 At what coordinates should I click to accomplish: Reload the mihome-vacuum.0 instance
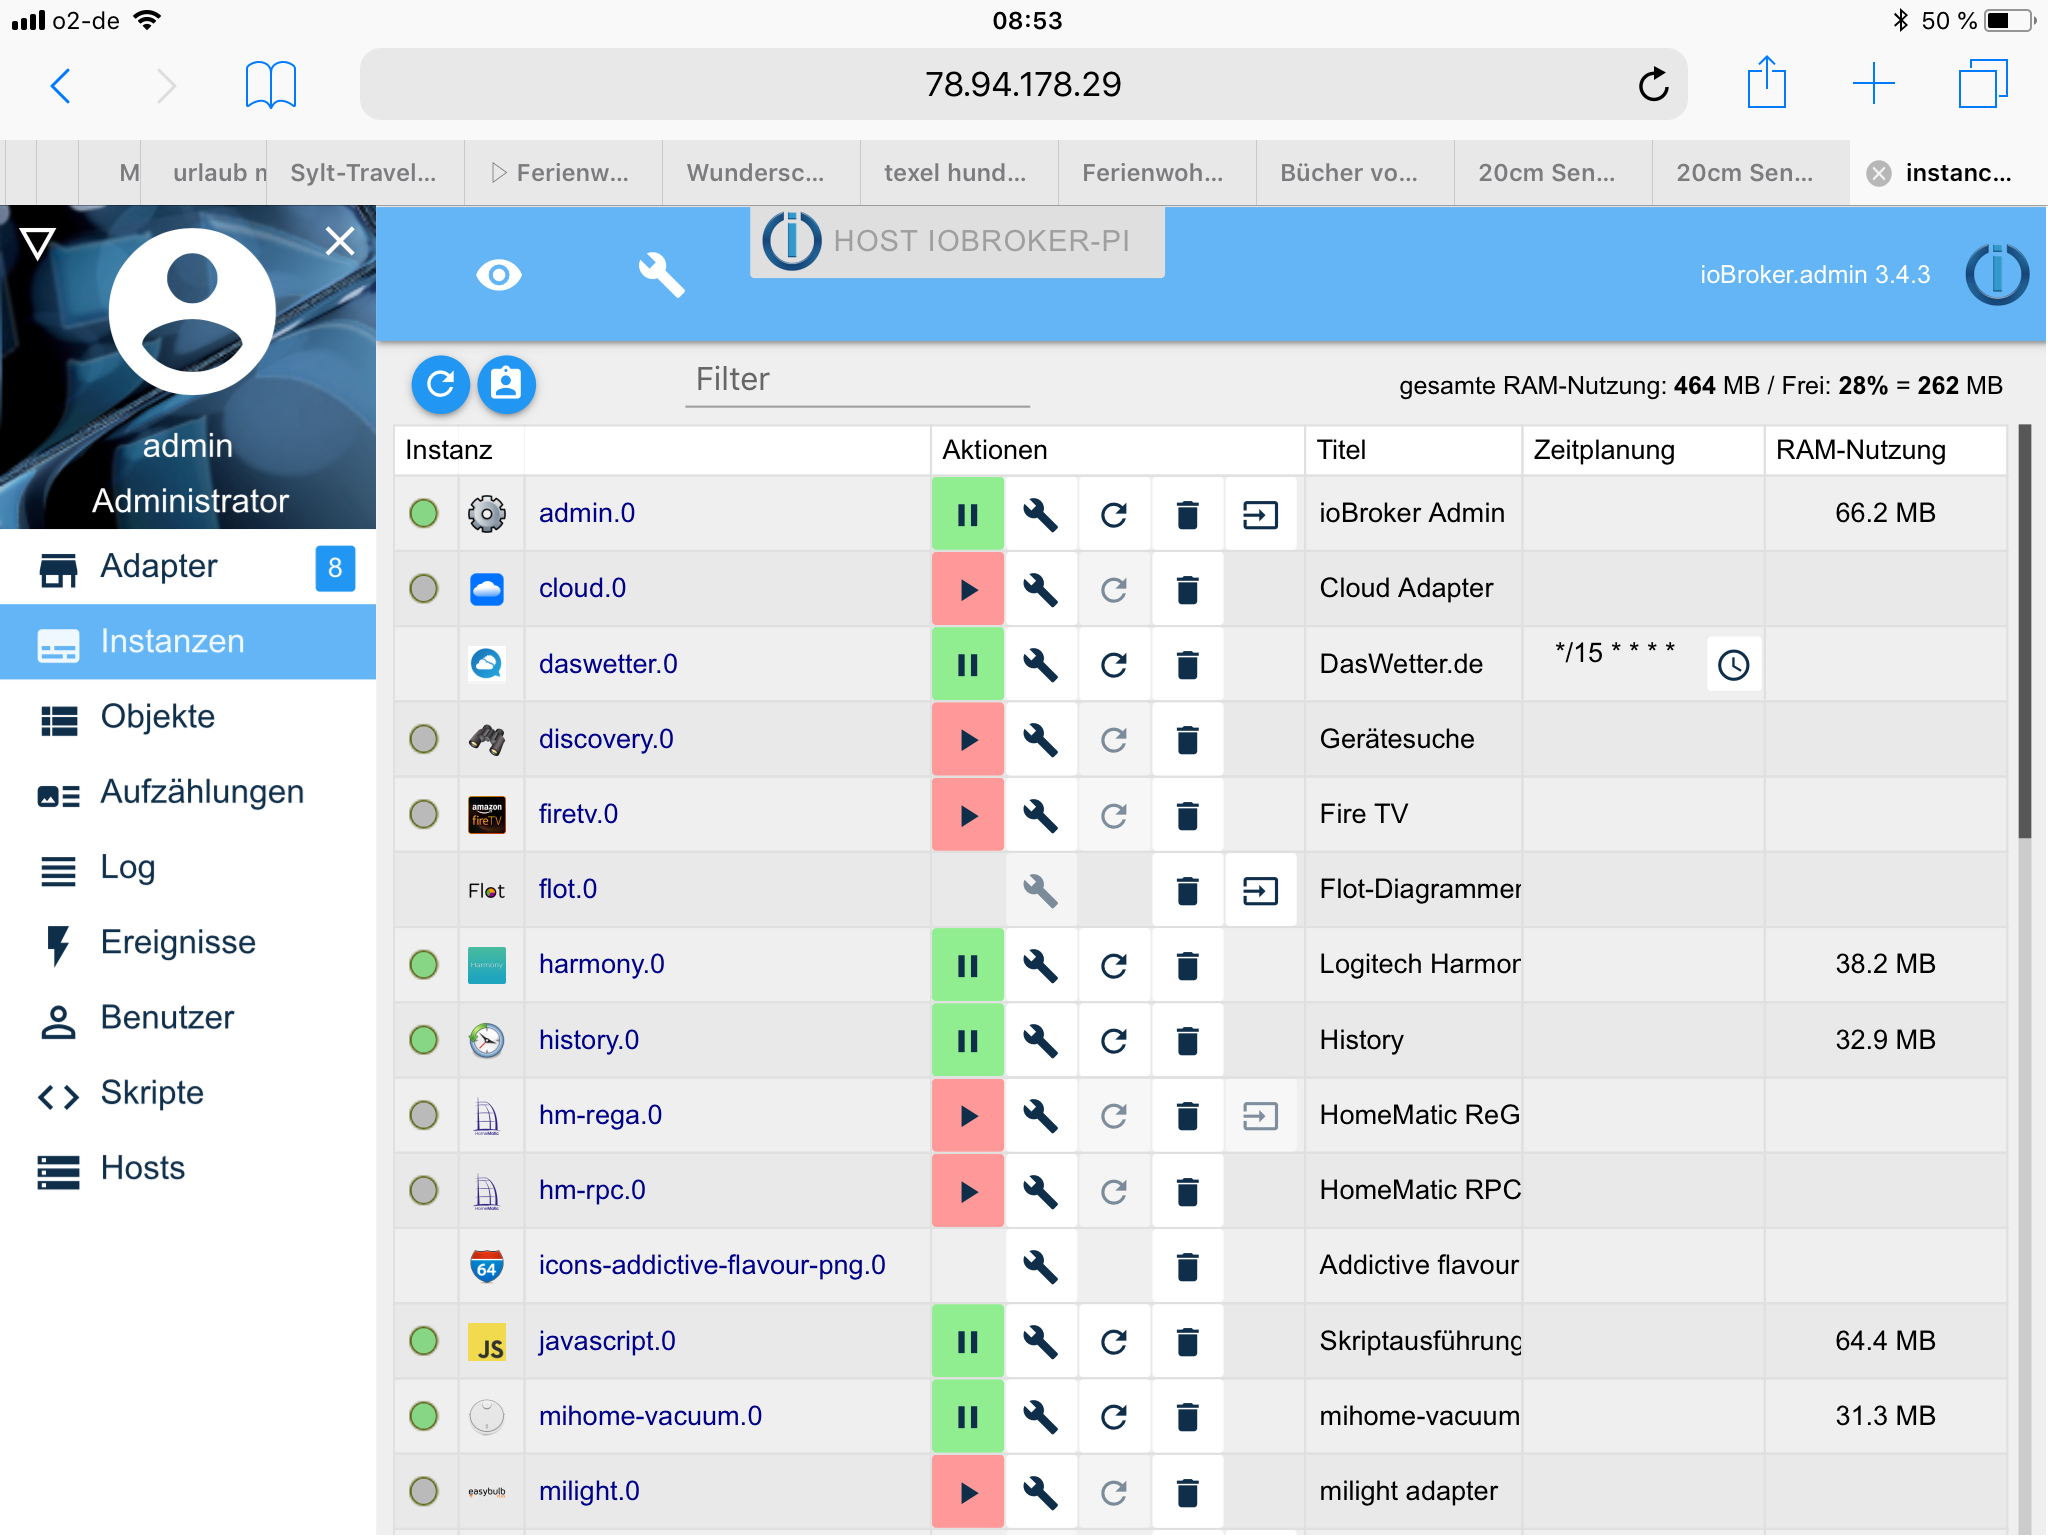pyautogui.click(x=1114, y=1417)
